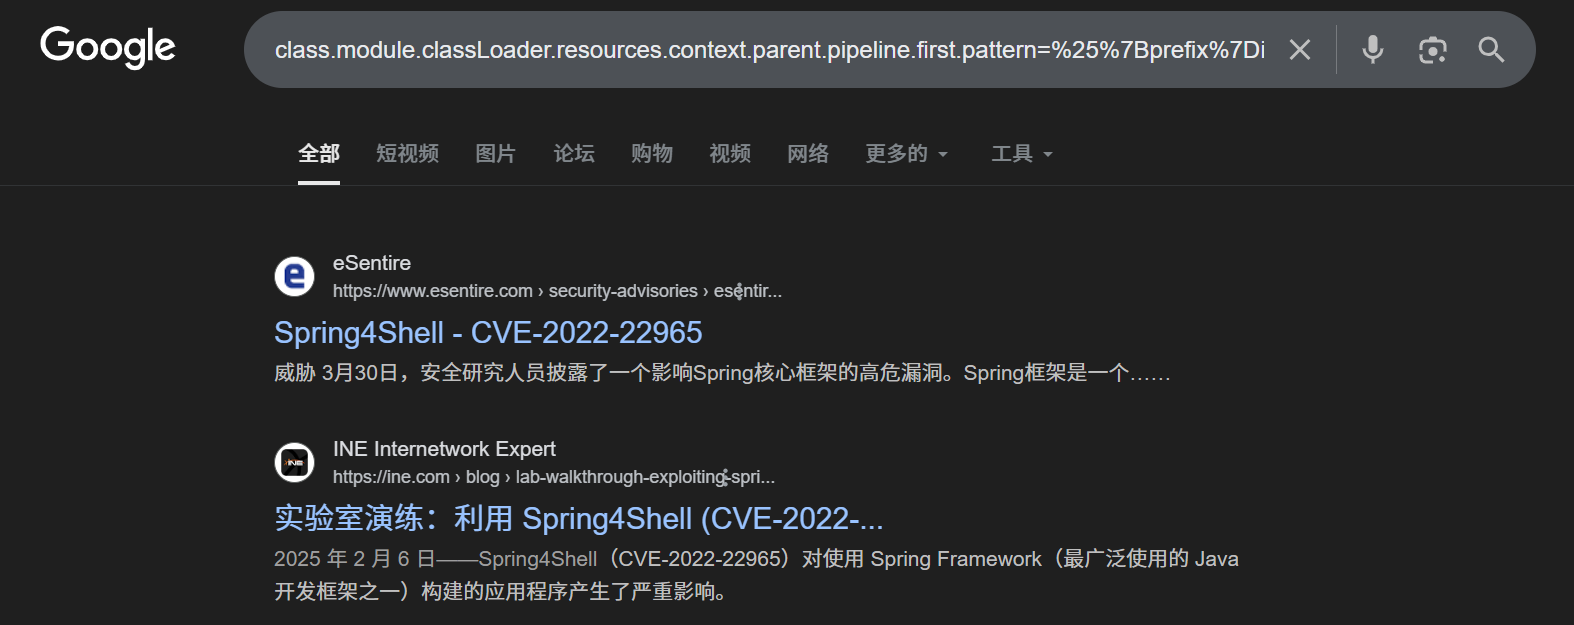This screenshot has height=625, width=1574.
Task: Click the eSentire snippet starting with 威胁 3月30日
Action: click(x=722, y=373)
